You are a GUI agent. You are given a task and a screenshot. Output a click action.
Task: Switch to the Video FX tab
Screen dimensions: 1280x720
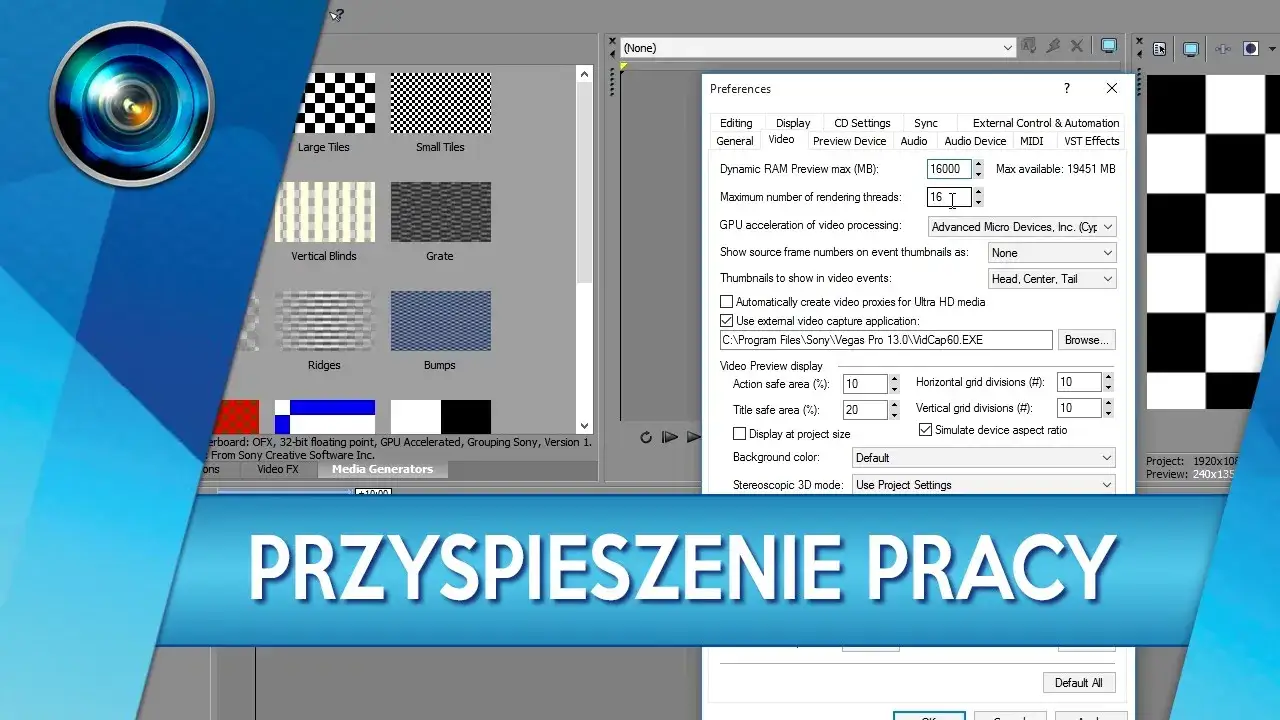tap(277, 469)
